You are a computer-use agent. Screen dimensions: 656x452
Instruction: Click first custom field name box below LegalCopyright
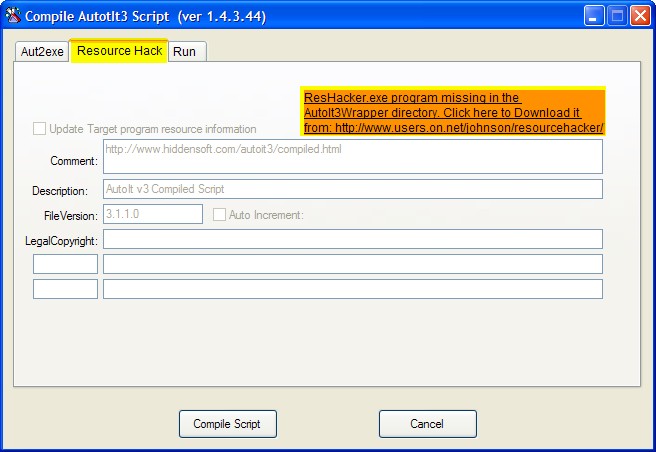tap(65, 264)
